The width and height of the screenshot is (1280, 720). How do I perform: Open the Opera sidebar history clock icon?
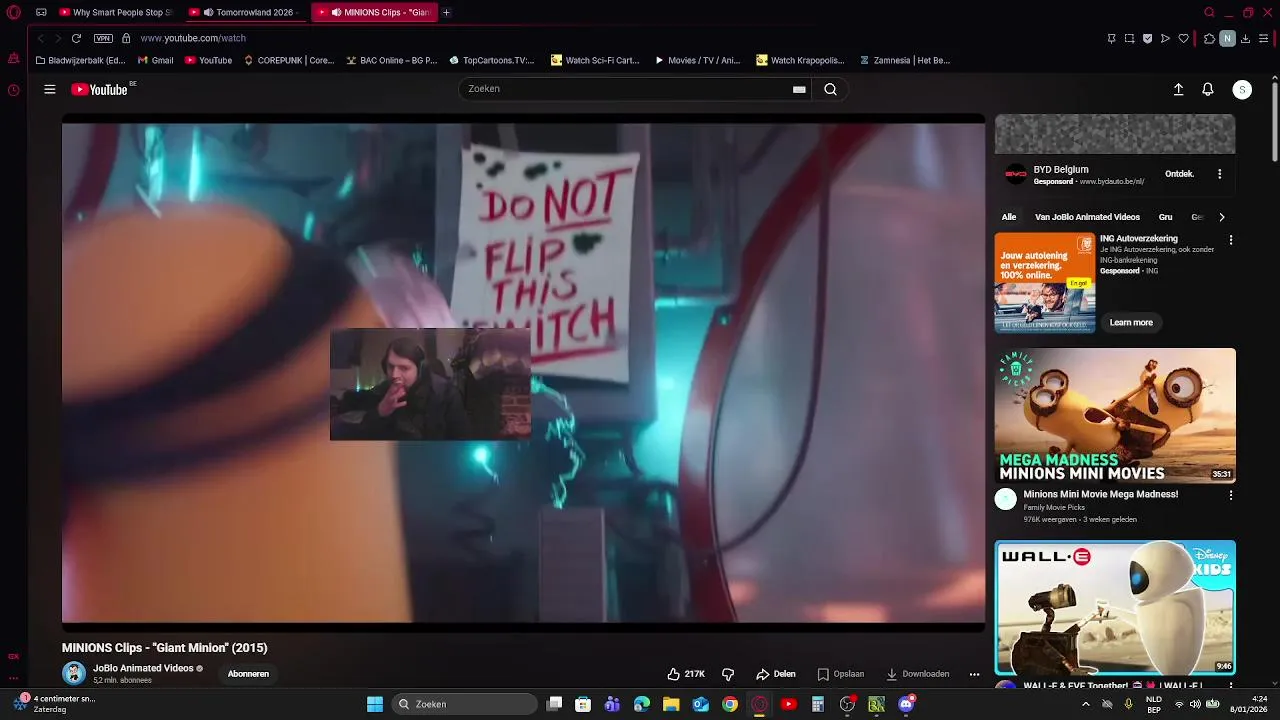point(13,90)
